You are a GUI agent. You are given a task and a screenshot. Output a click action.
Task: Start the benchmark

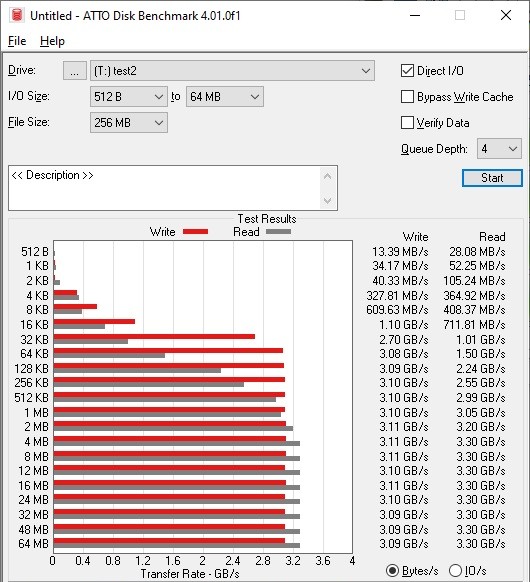[x=492, y=178]
